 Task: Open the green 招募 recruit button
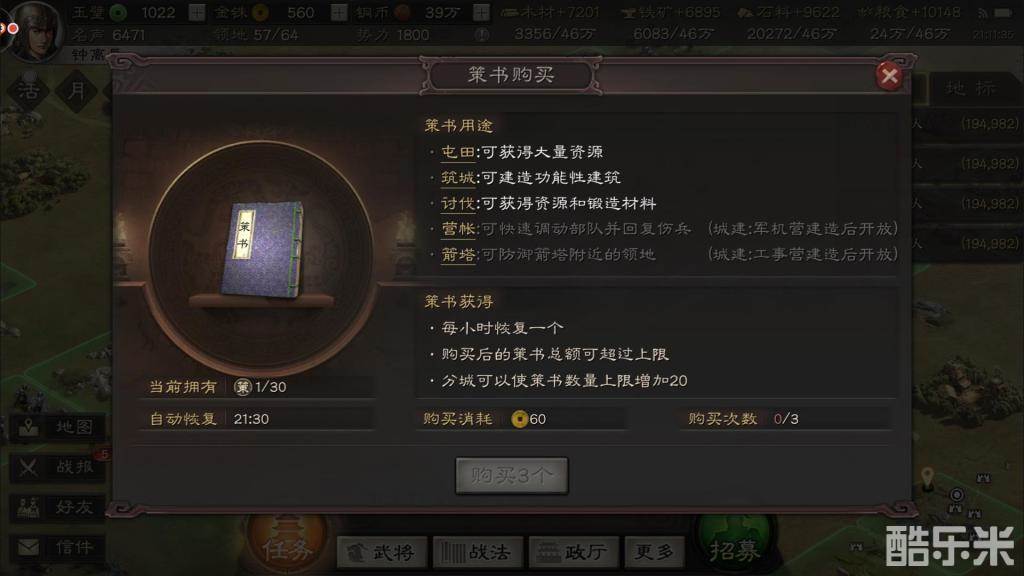point(735,547)
